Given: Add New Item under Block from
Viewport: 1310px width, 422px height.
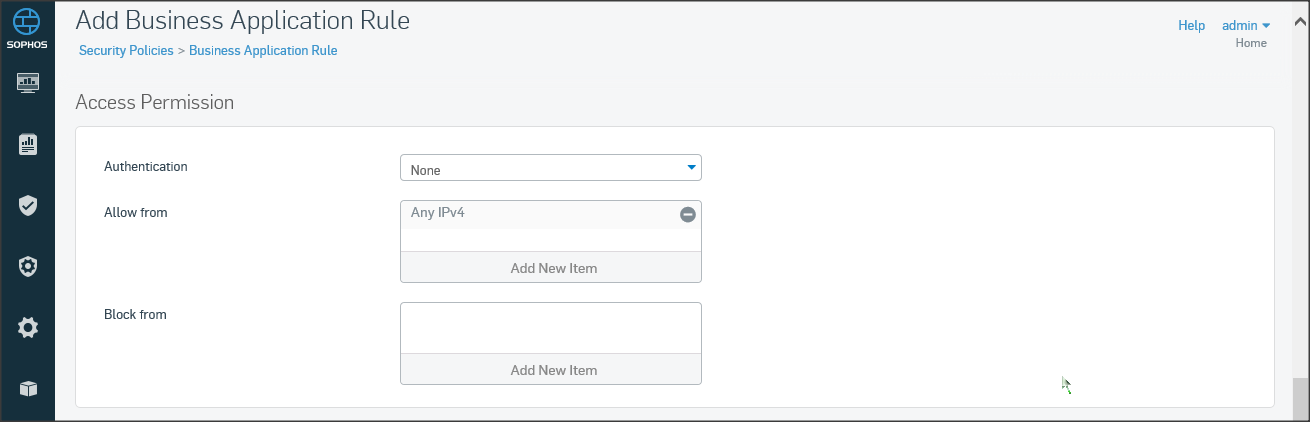Looking at the screenshot, I should pos(551,370).
